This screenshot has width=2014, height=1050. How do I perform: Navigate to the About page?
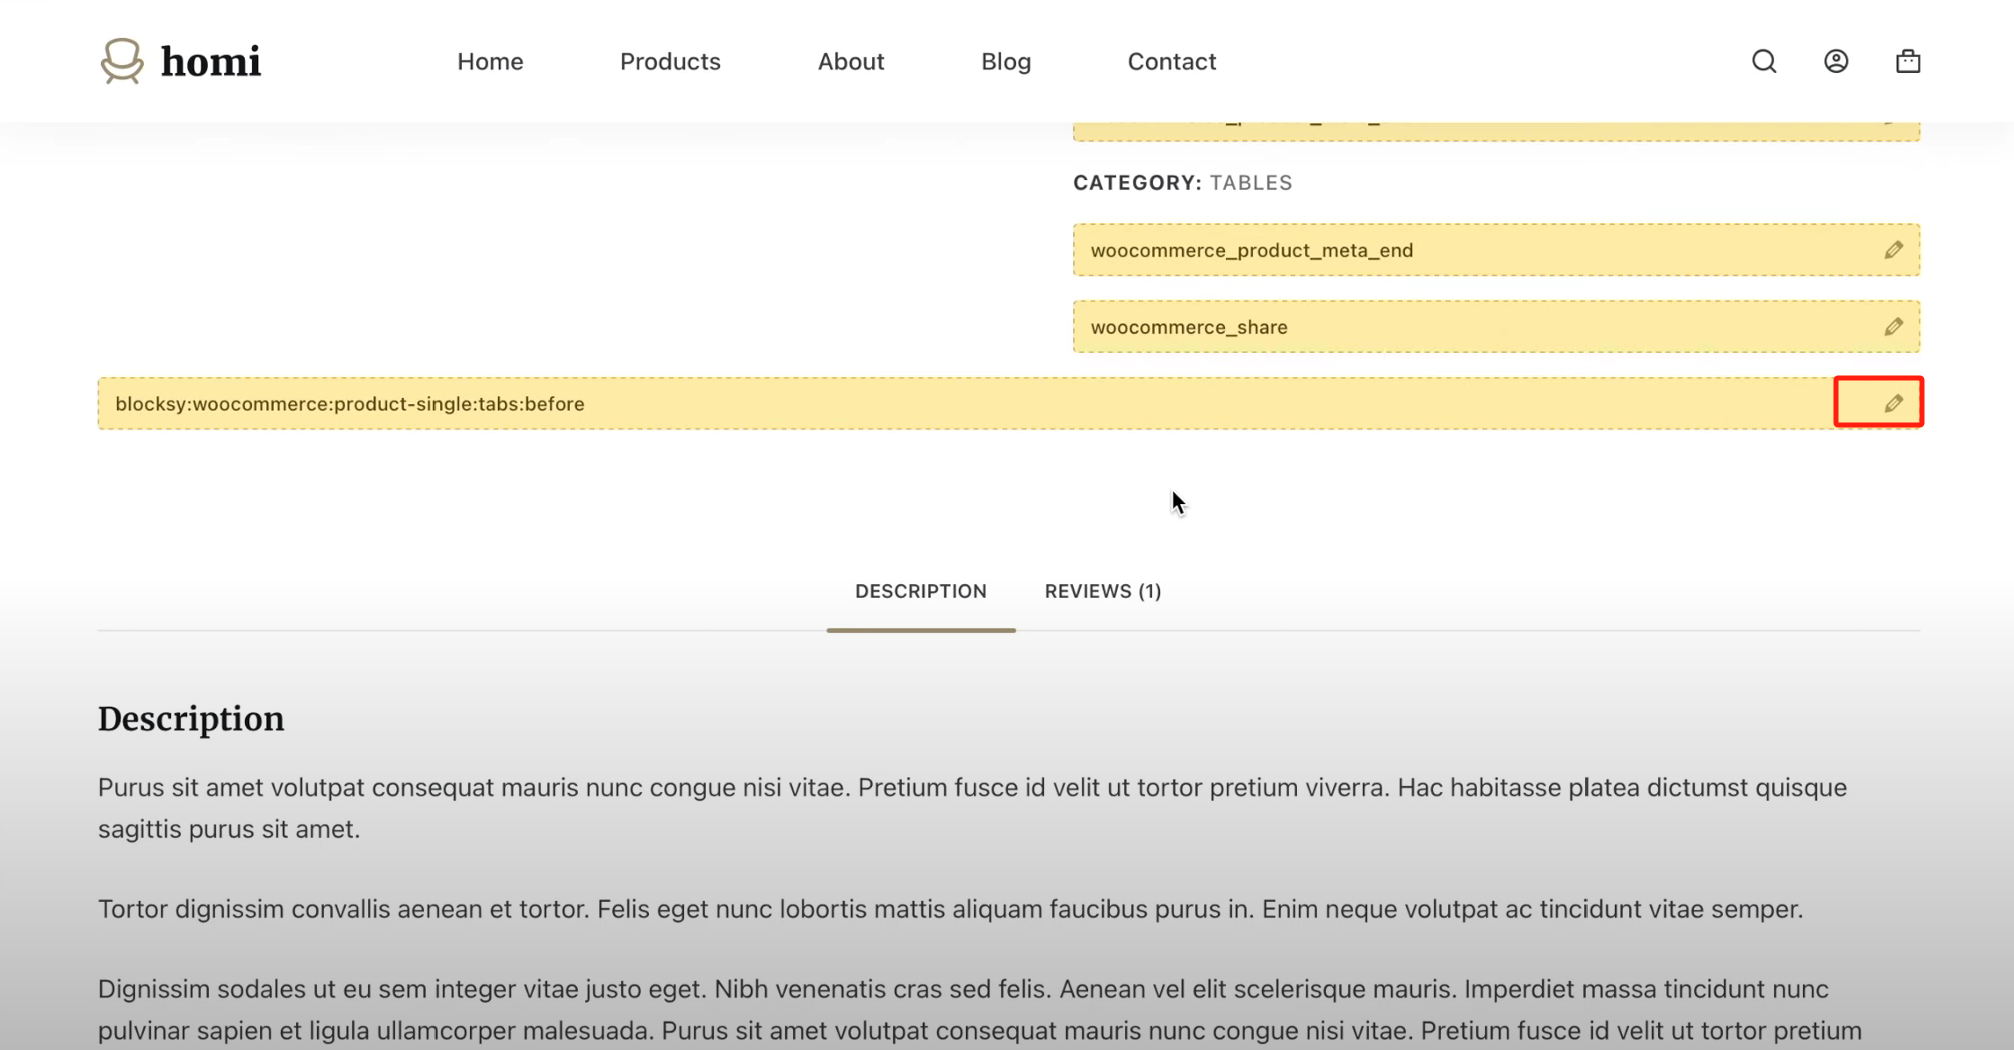[851, 61]
